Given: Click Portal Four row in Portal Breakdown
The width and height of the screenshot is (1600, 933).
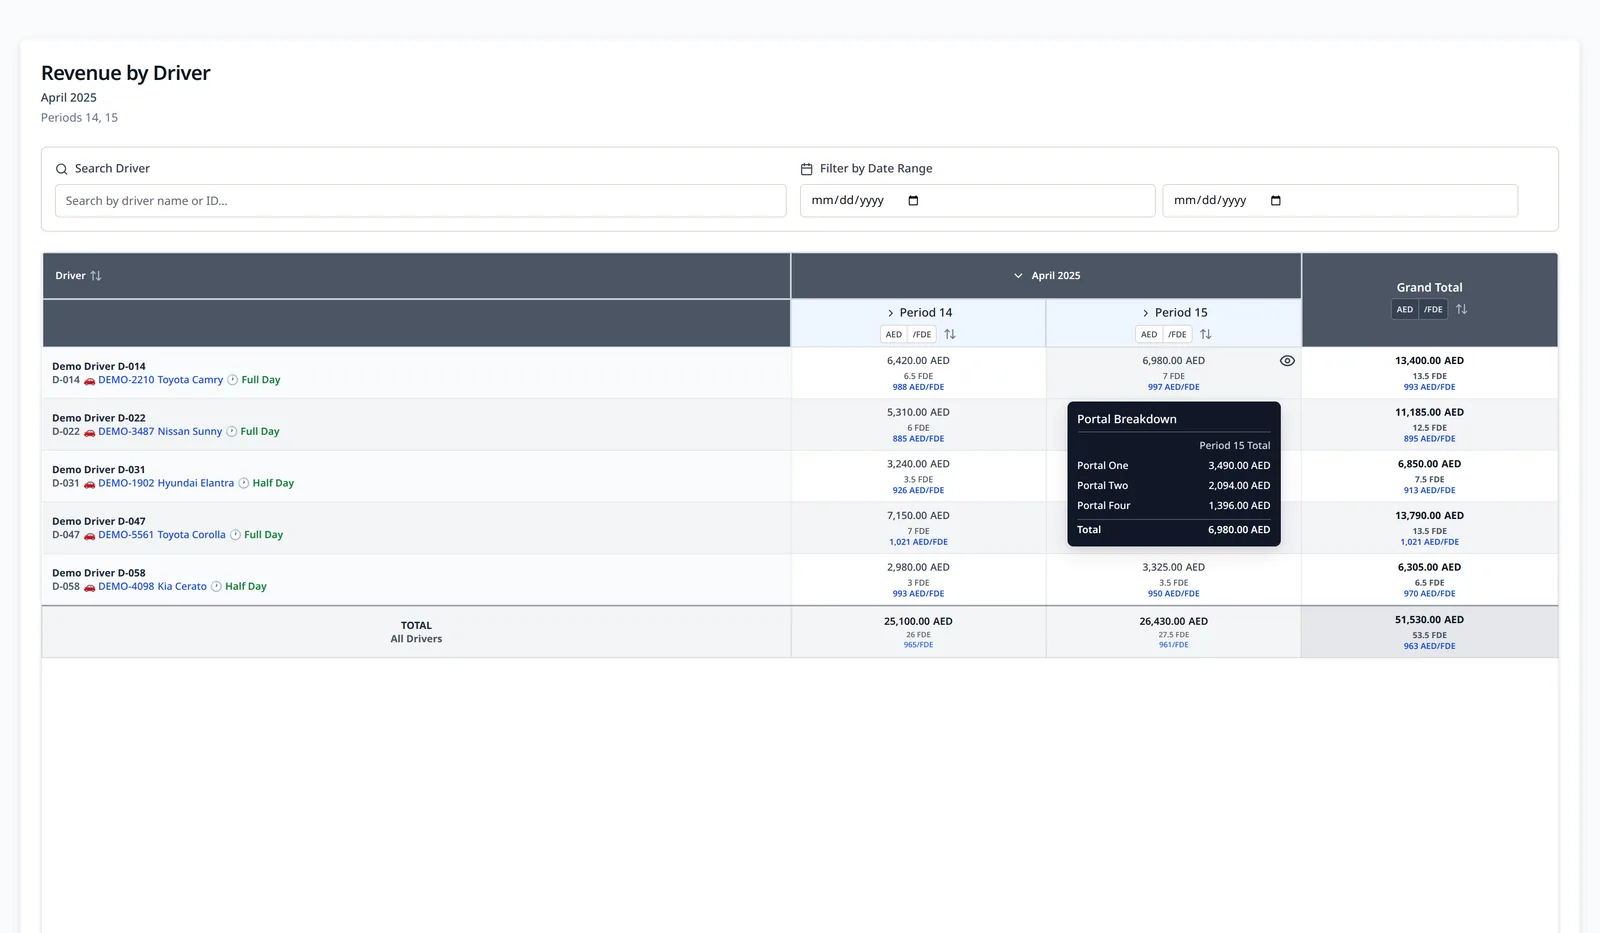Looking at the screenshot, I should click(x=1174, y=506).
